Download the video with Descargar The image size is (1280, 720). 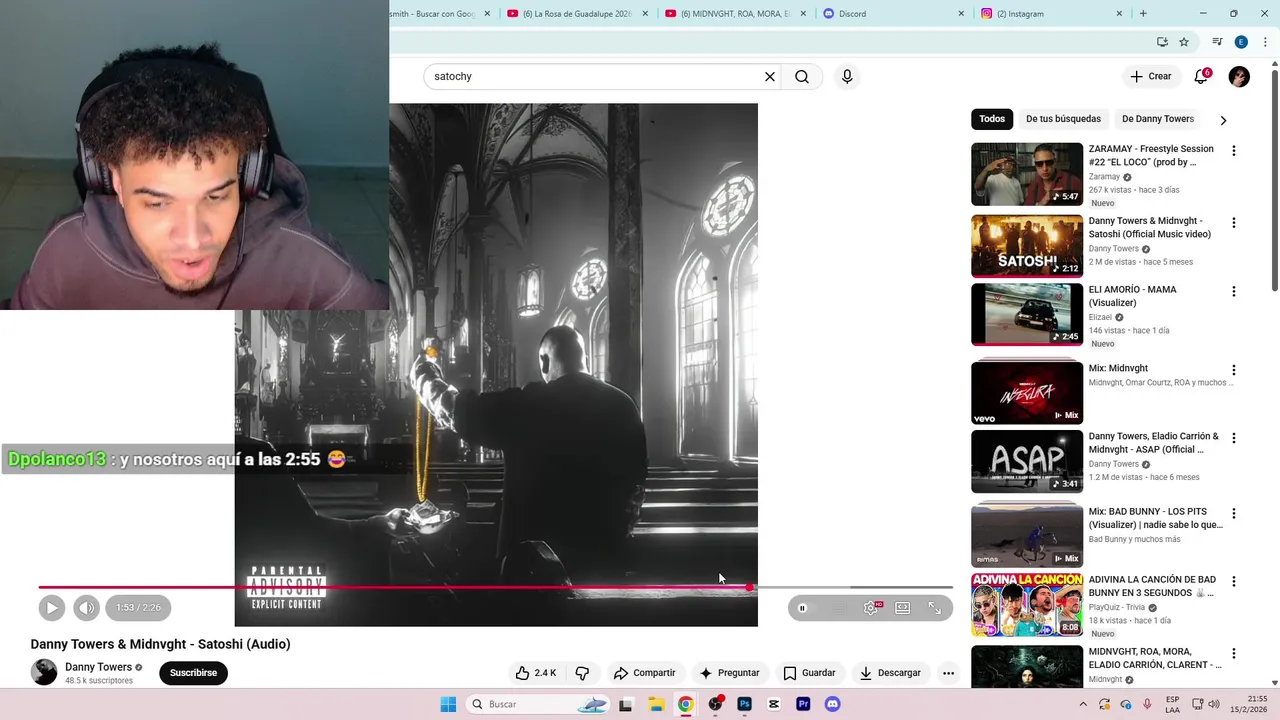[890, 673]
